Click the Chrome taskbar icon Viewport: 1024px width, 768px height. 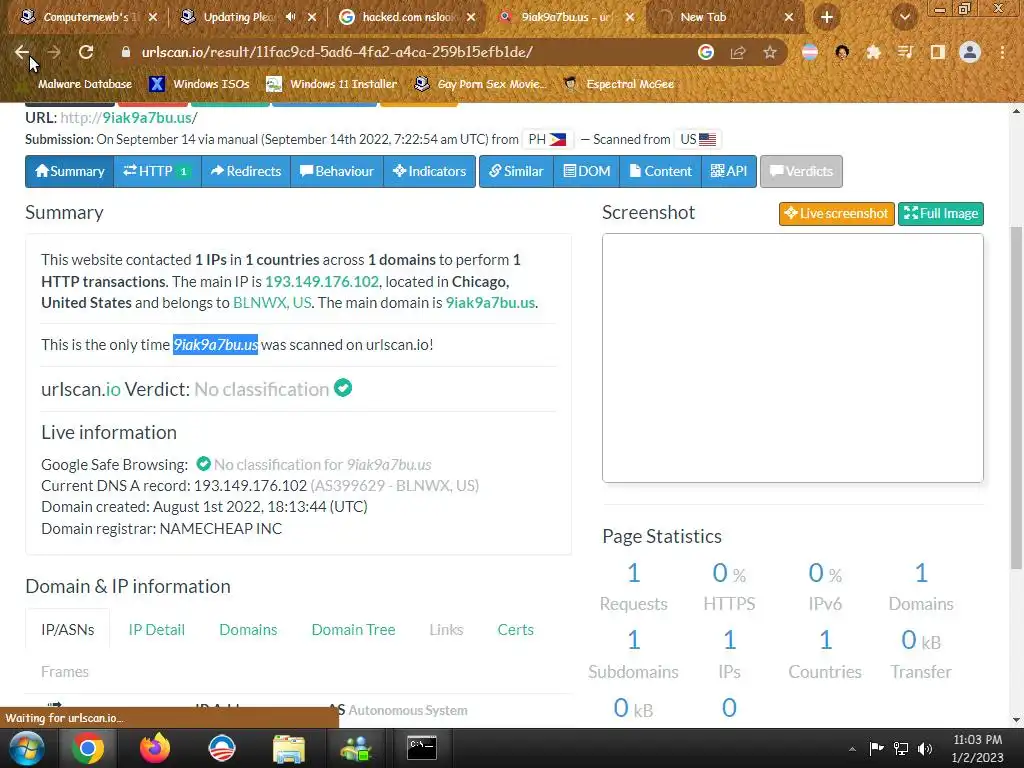(88, 748)
